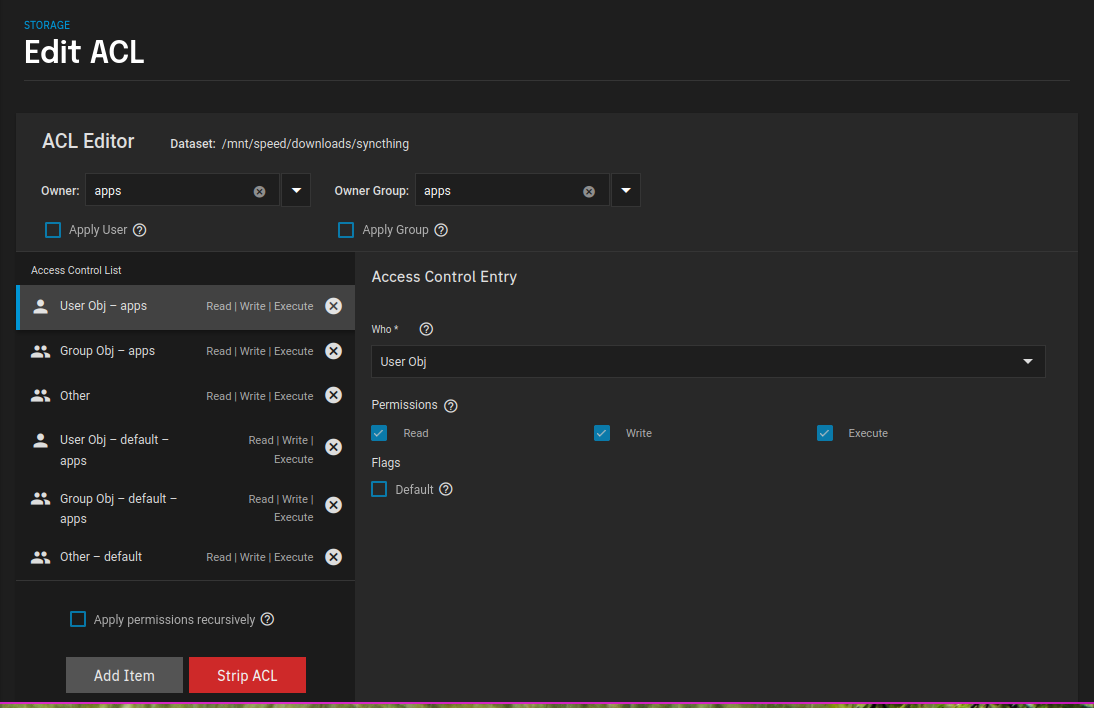The height and width of the screenshot is (708, 1094).
Task: Expand the Owner Group dropdown list
Action: 625,190
